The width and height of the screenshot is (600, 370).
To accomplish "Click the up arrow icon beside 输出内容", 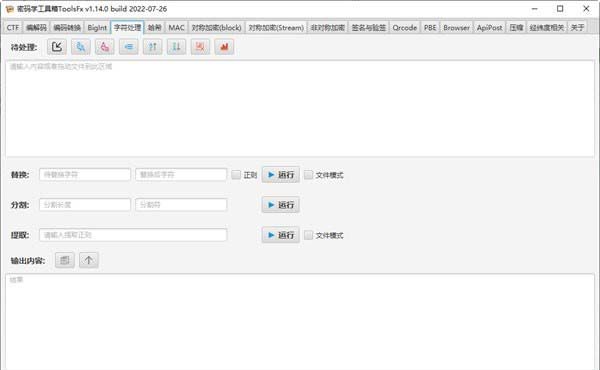I will (x=89, y=261).
